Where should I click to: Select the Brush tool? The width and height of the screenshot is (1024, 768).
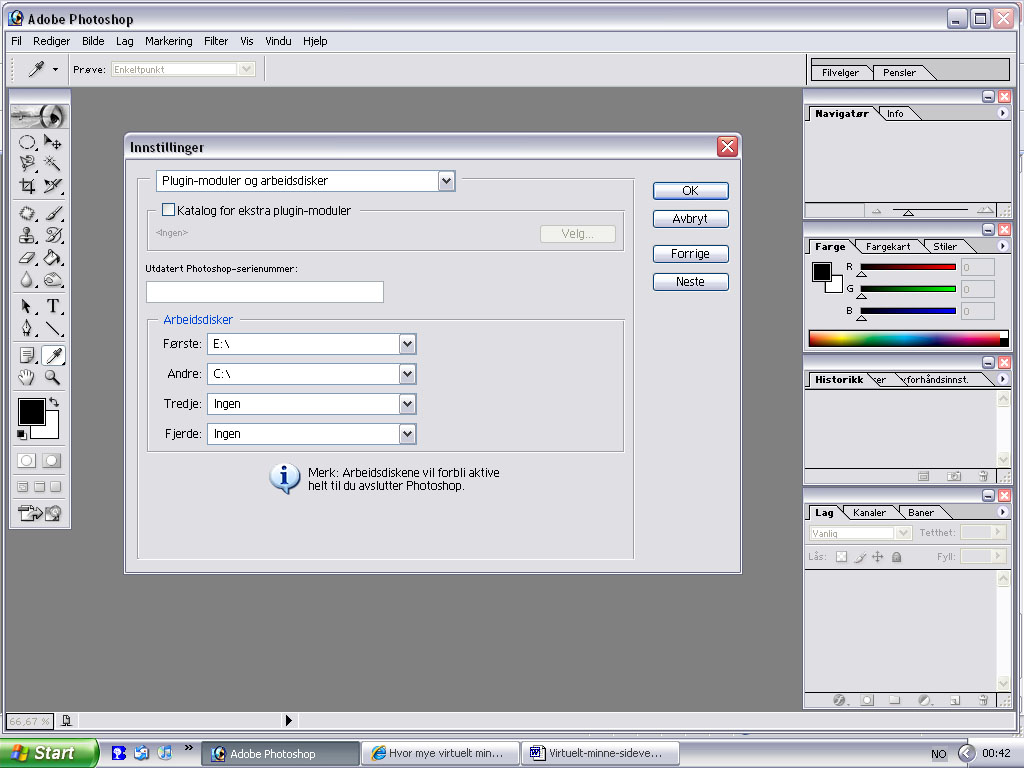click(x=53, y=214)
